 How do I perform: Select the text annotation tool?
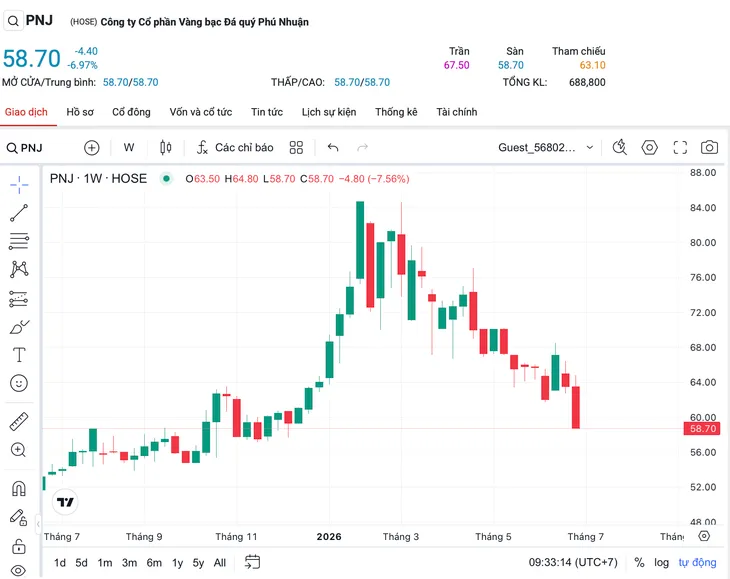19,355
